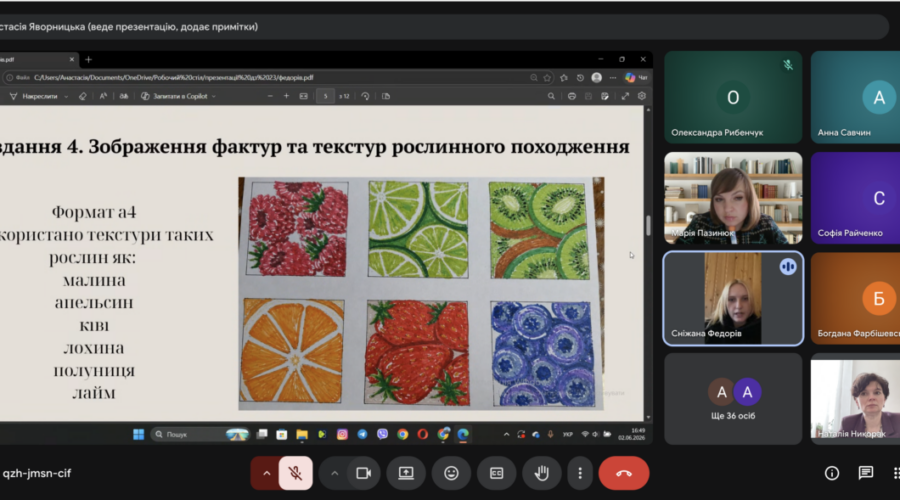Open video settings arrow beside camera

coord(335,473)
